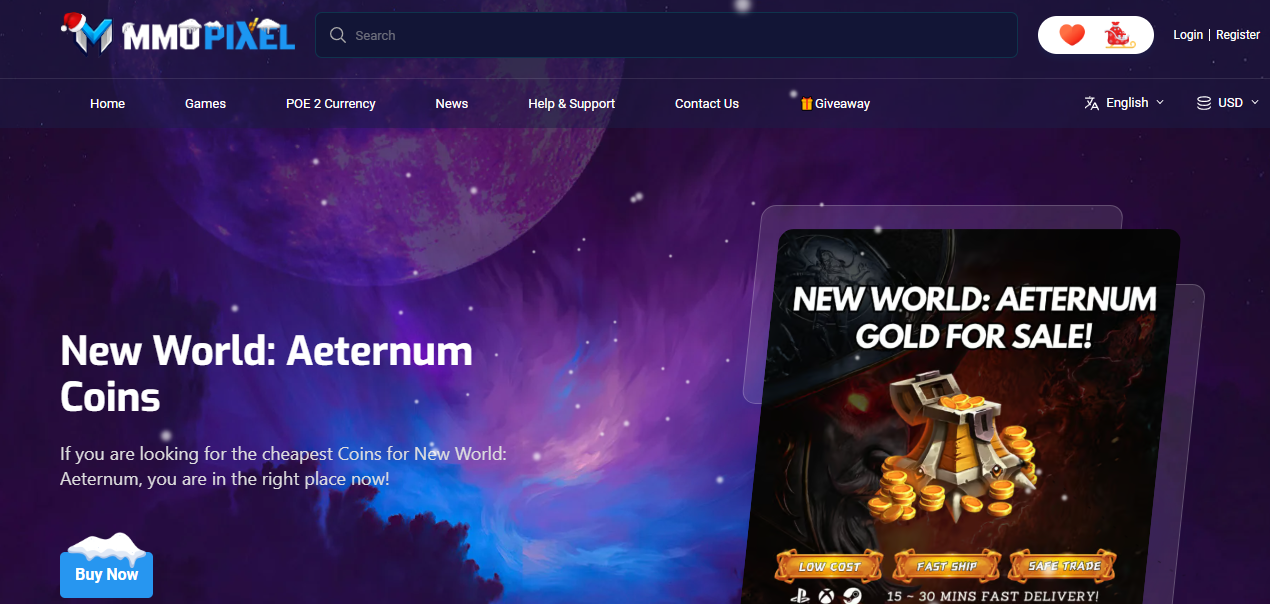Click the Fast Ship badge
Viewport: 1270px width, 604px height.
[946, 566]
